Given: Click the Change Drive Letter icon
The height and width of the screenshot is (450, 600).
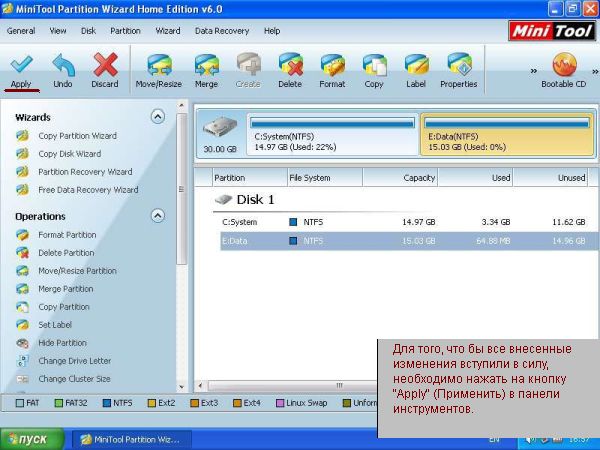Looking at the screenshot, I should coord(23,361).
